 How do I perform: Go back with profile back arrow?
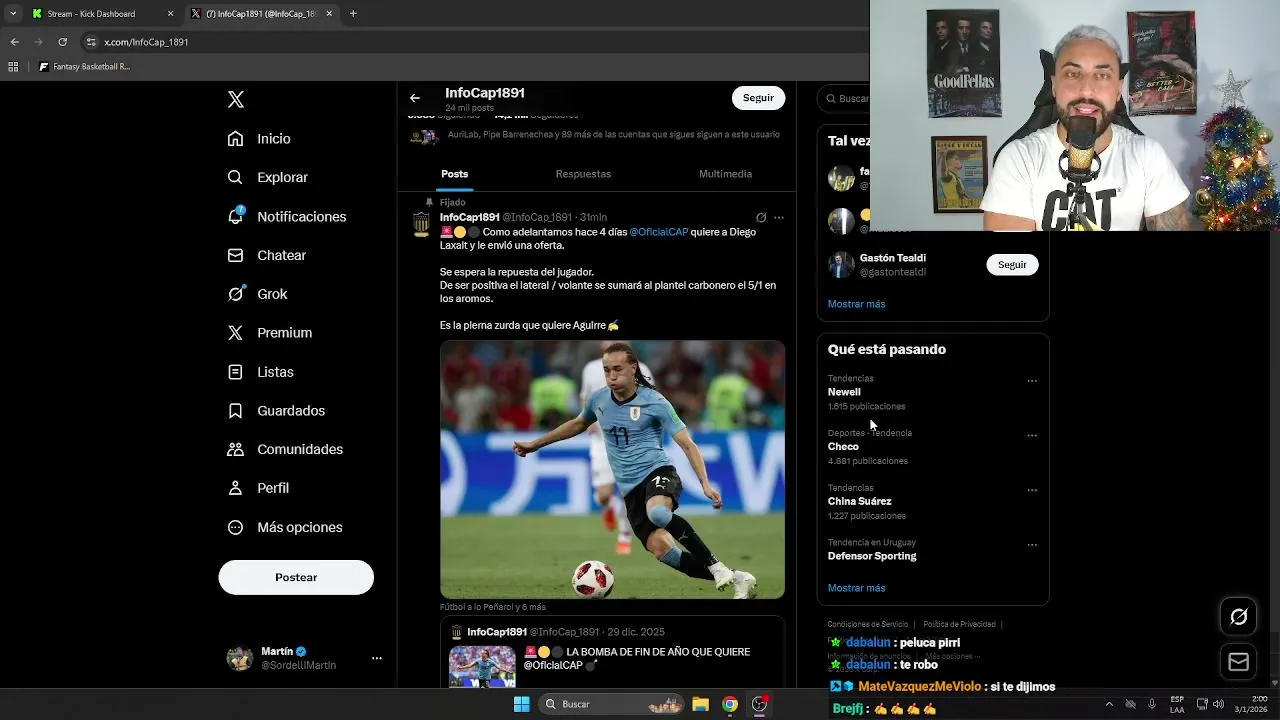tap(415, 98)
